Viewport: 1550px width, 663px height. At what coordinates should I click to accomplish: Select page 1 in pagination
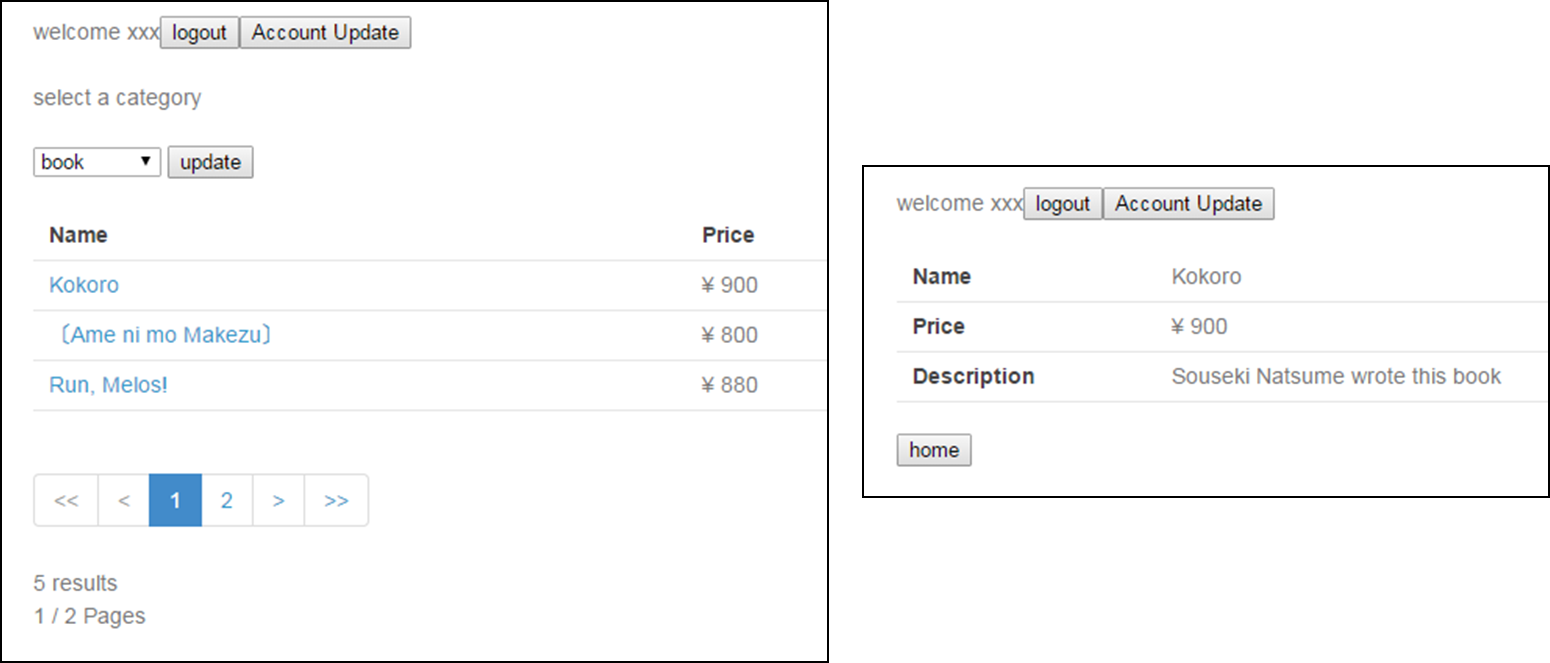[x=175, y=501]
